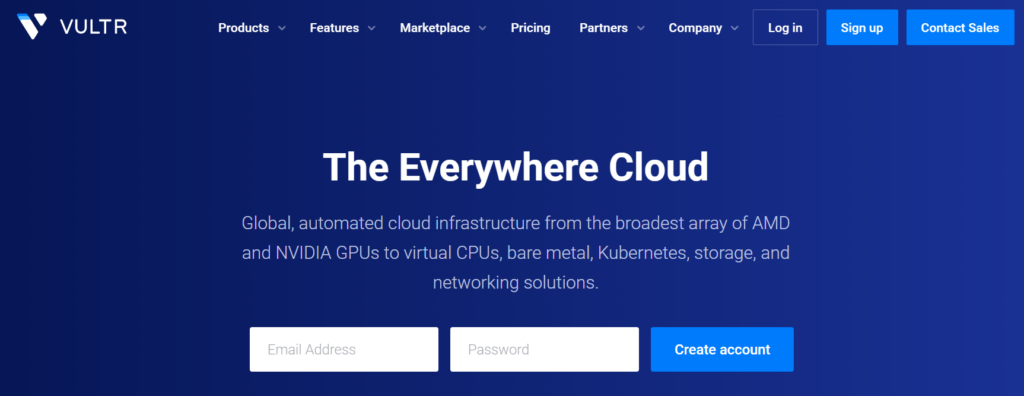Expand the Company dropdown chevron
The width and height of the screenshot is (1024, 396).
[x=735, y=28]
